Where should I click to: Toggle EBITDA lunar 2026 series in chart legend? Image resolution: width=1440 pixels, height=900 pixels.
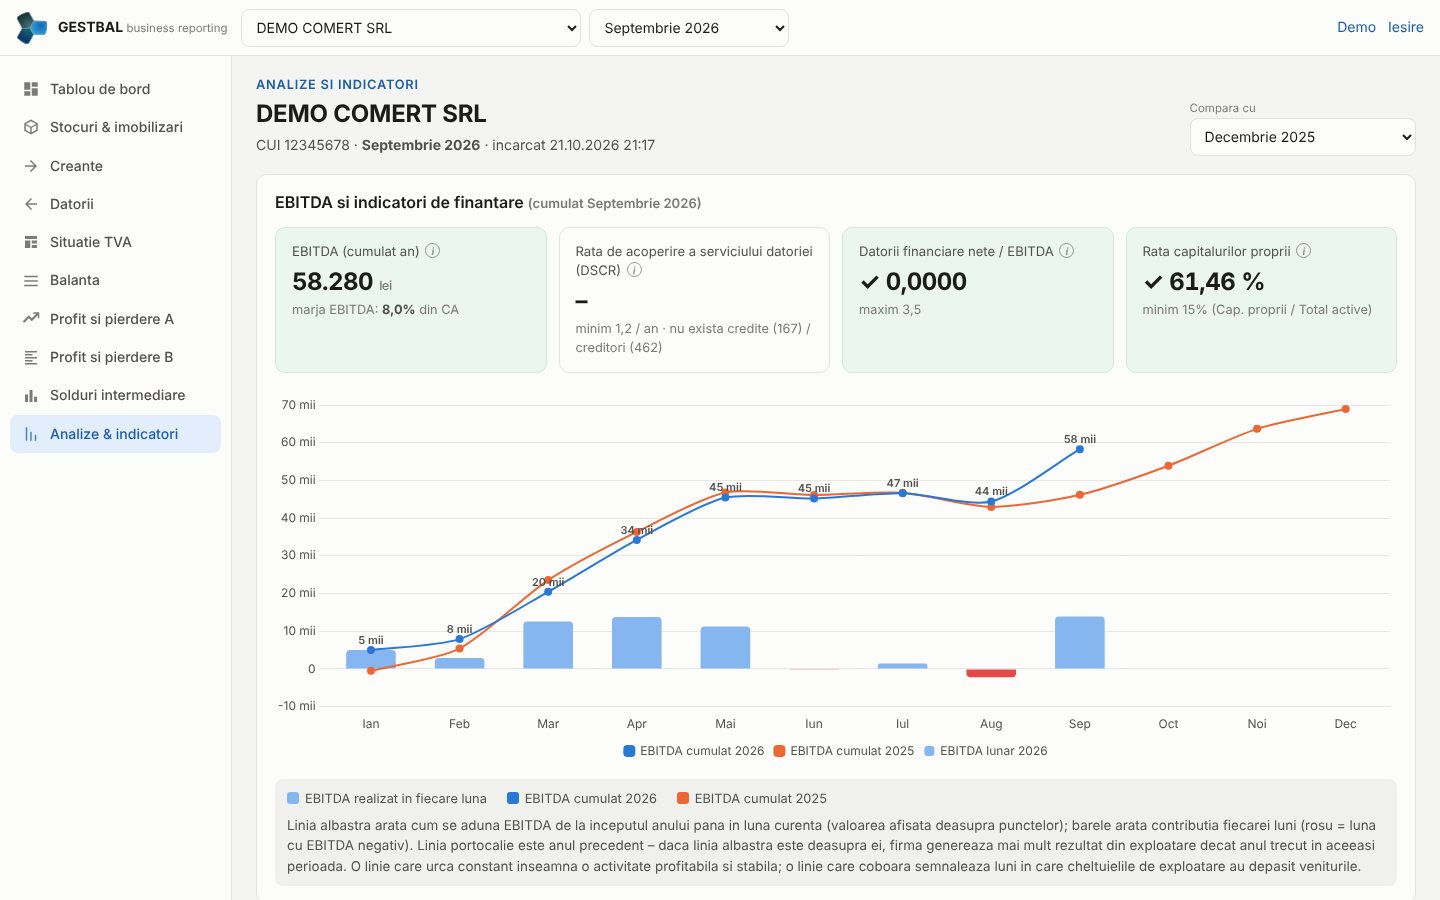[x=985, y=751]
